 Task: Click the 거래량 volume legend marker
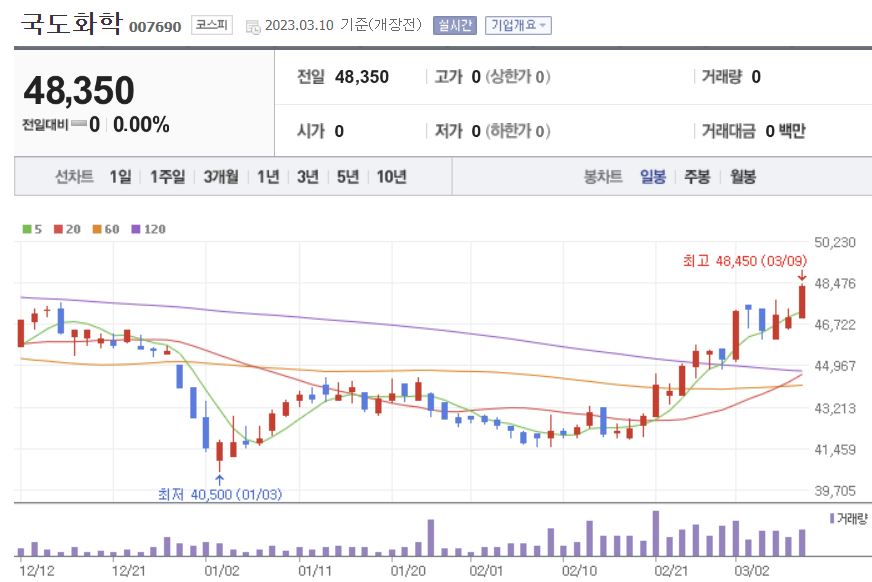pyautogui.click(x=832, y=519)
